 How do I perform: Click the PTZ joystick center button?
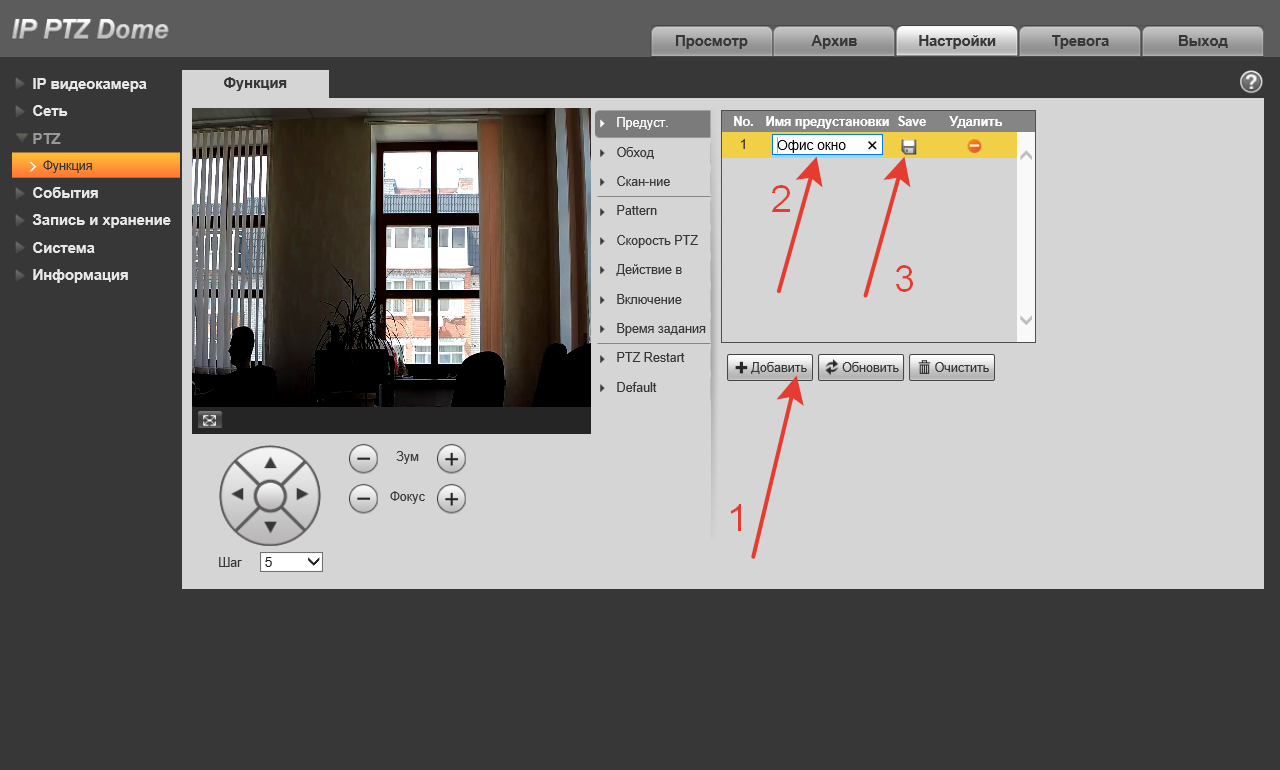[270, 496]
